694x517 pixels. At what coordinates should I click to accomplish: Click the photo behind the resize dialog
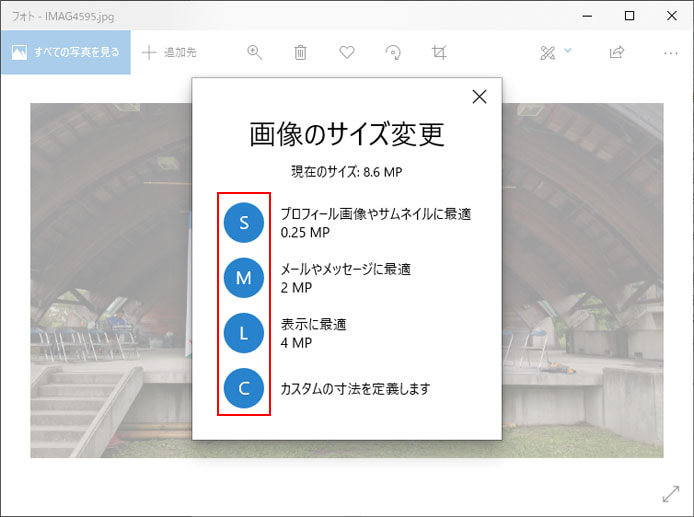coord(111,280)
